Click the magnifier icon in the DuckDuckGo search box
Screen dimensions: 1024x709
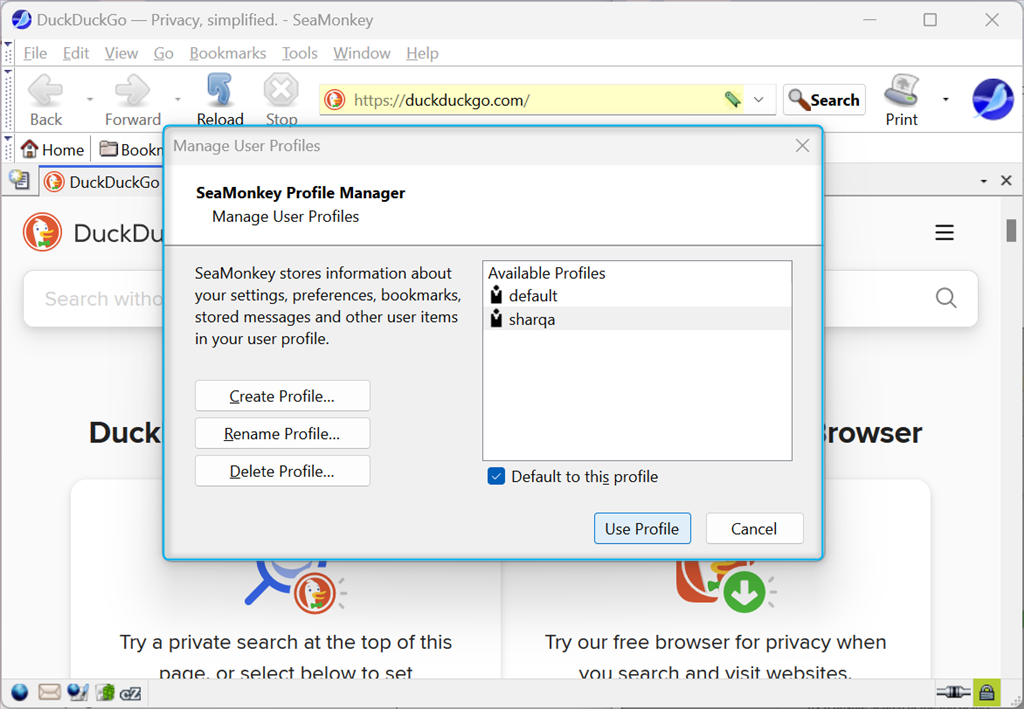pyautogui.click(x=946, y=298)
